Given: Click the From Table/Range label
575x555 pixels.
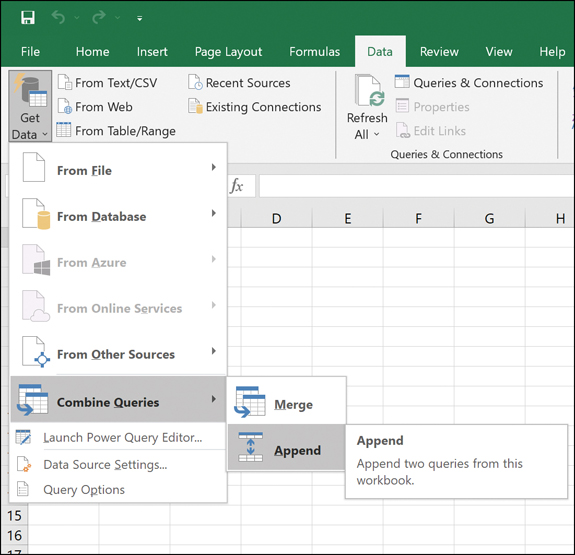Looking at the screenshot, I should [x=125, y=131].
